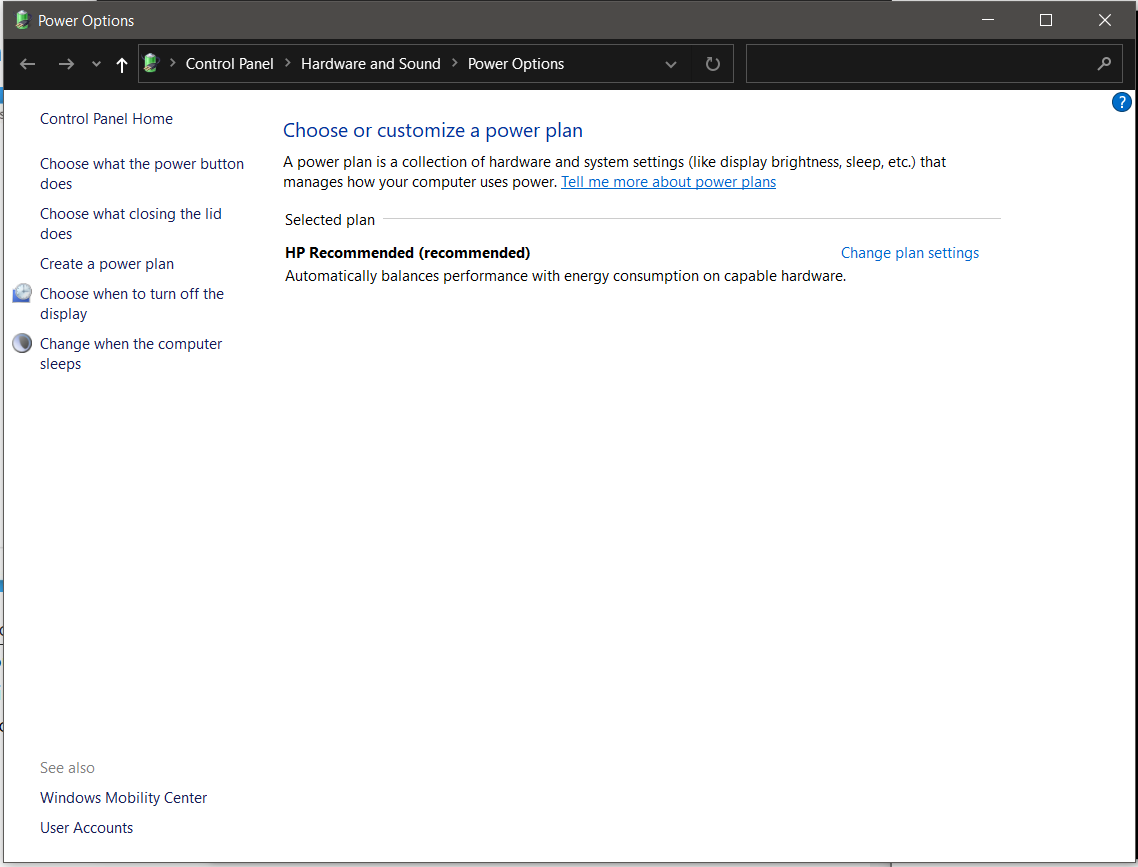Screen dimensions: 1138x867
Task: Open Help via the blue question mark
Action: 1121,102
